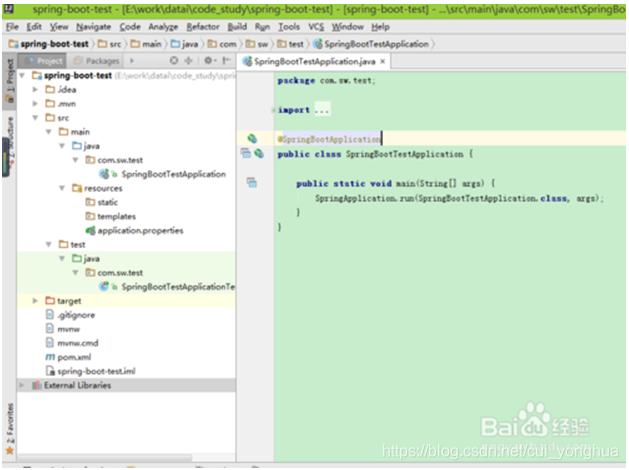Select SpringBootTestApplicationTests class in tree
This screenshot has height=470, width=629.
click(x=167, y=286)
